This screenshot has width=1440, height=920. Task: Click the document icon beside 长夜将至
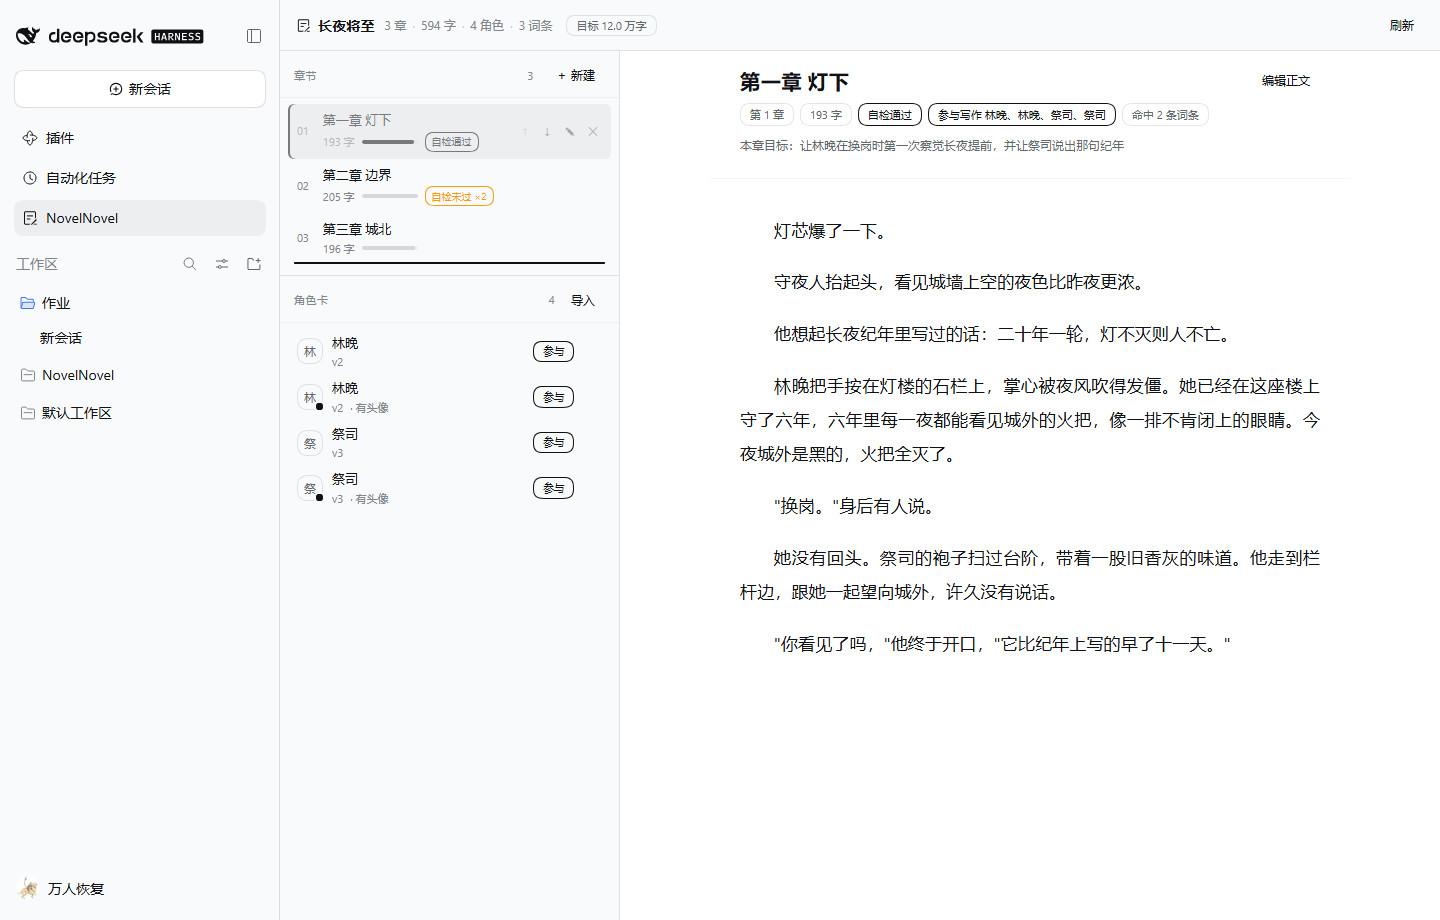point(304,26)
